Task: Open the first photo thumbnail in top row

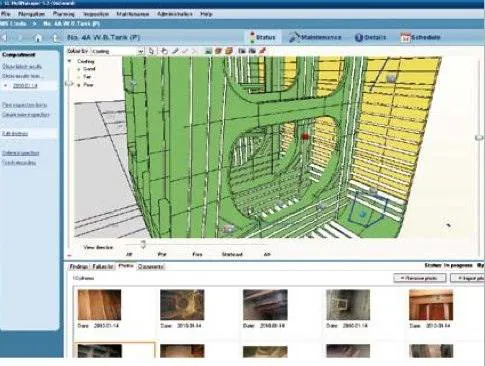Action: 99,305
